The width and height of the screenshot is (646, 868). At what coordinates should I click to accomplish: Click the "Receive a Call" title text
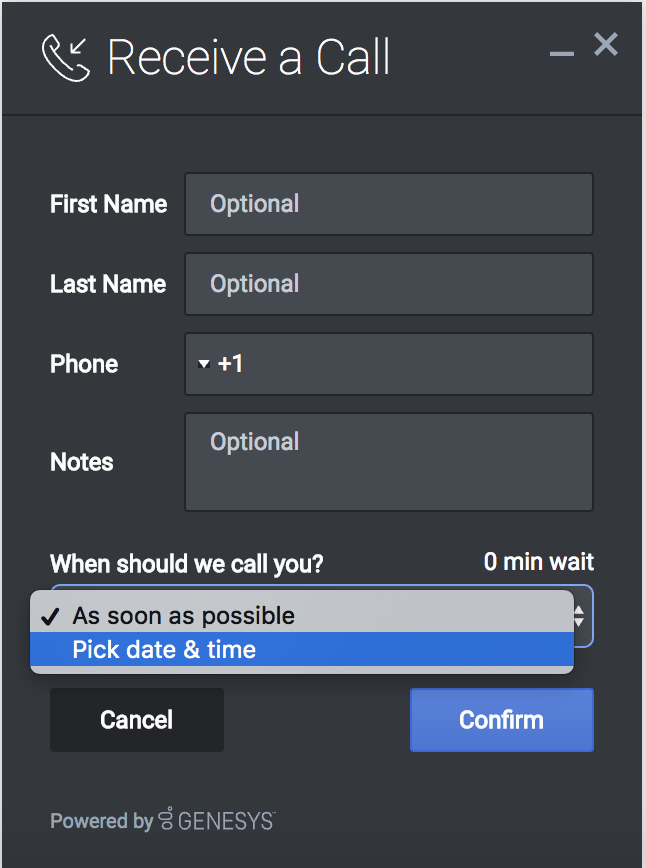(248, 57)
